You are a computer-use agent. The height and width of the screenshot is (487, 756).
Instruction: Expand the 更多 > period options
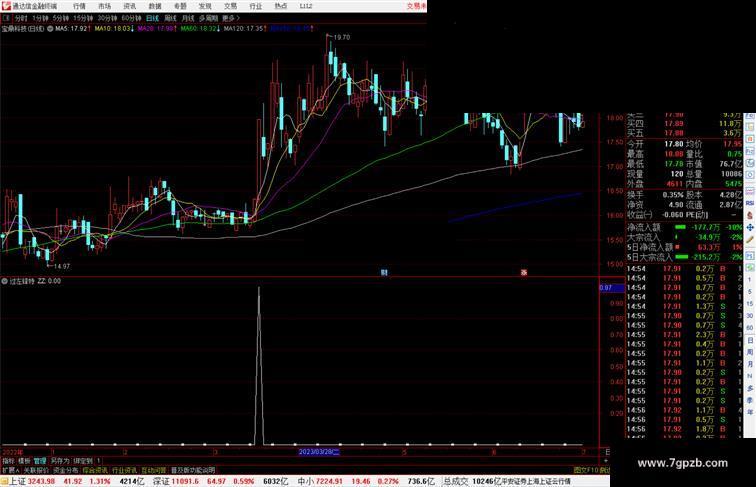coord(231,18)
